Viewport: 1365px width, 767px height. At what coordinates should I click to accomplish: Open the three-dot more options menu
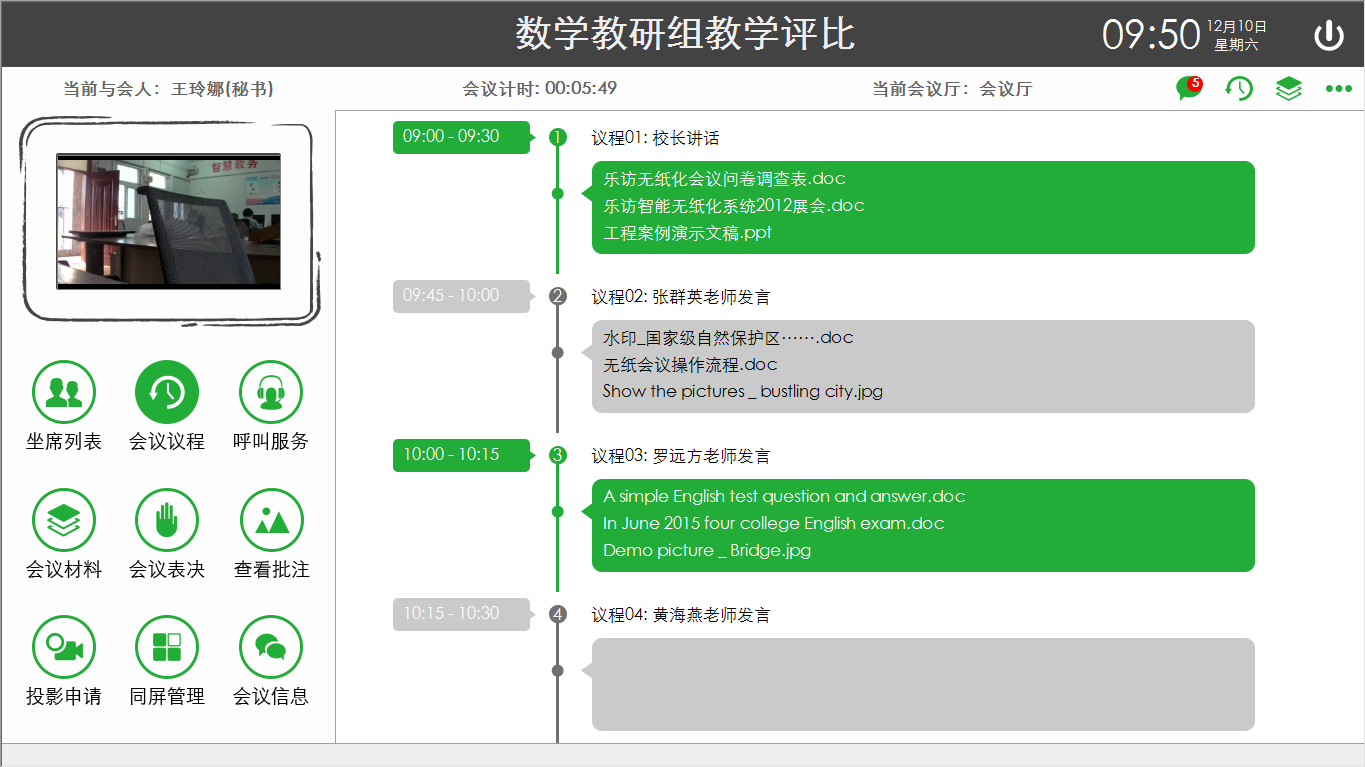click(1339, 89)
